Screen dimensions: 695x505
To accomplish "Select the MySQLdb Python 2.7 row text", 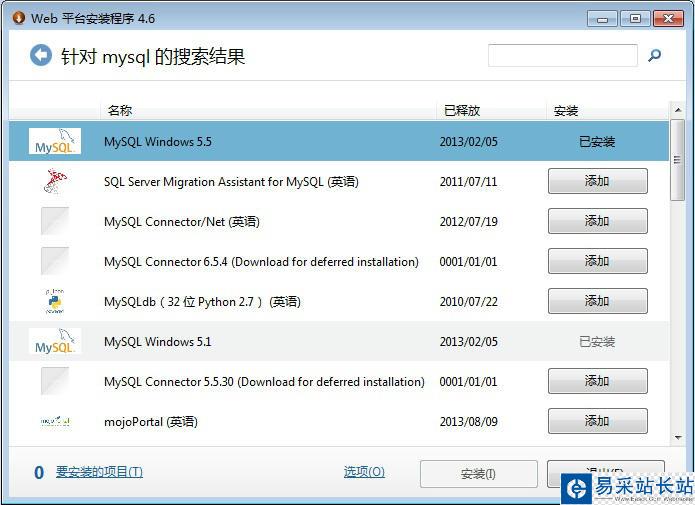I will [x=202, y=302].
